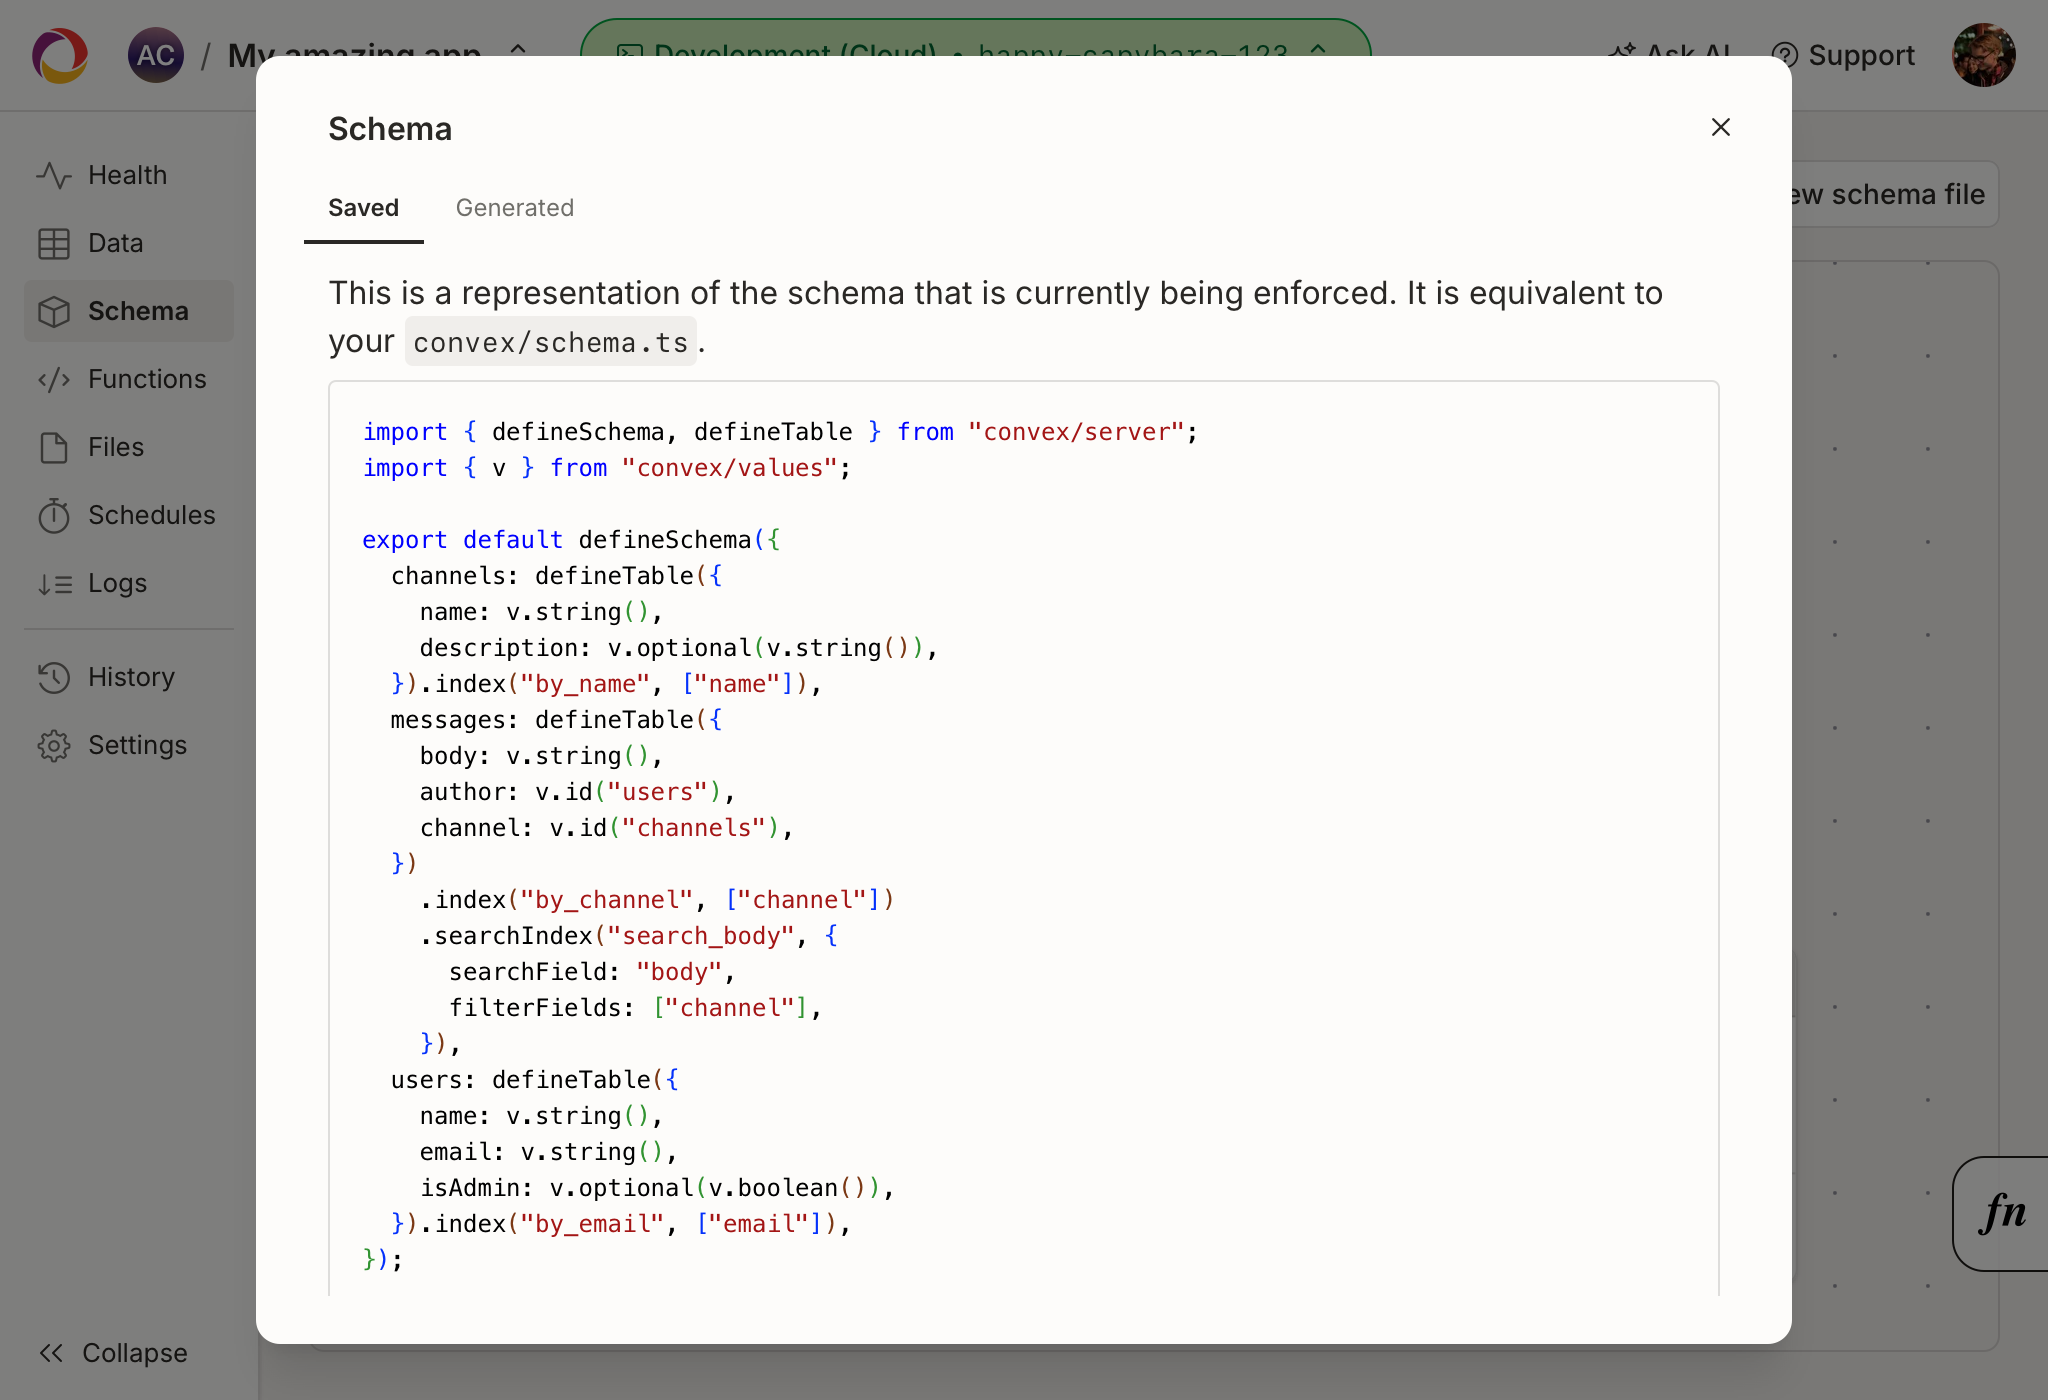The image size is (2048, 1400).
Task: Click the Functions code icon
Action: pyautogui.click(x=54, y=379)
